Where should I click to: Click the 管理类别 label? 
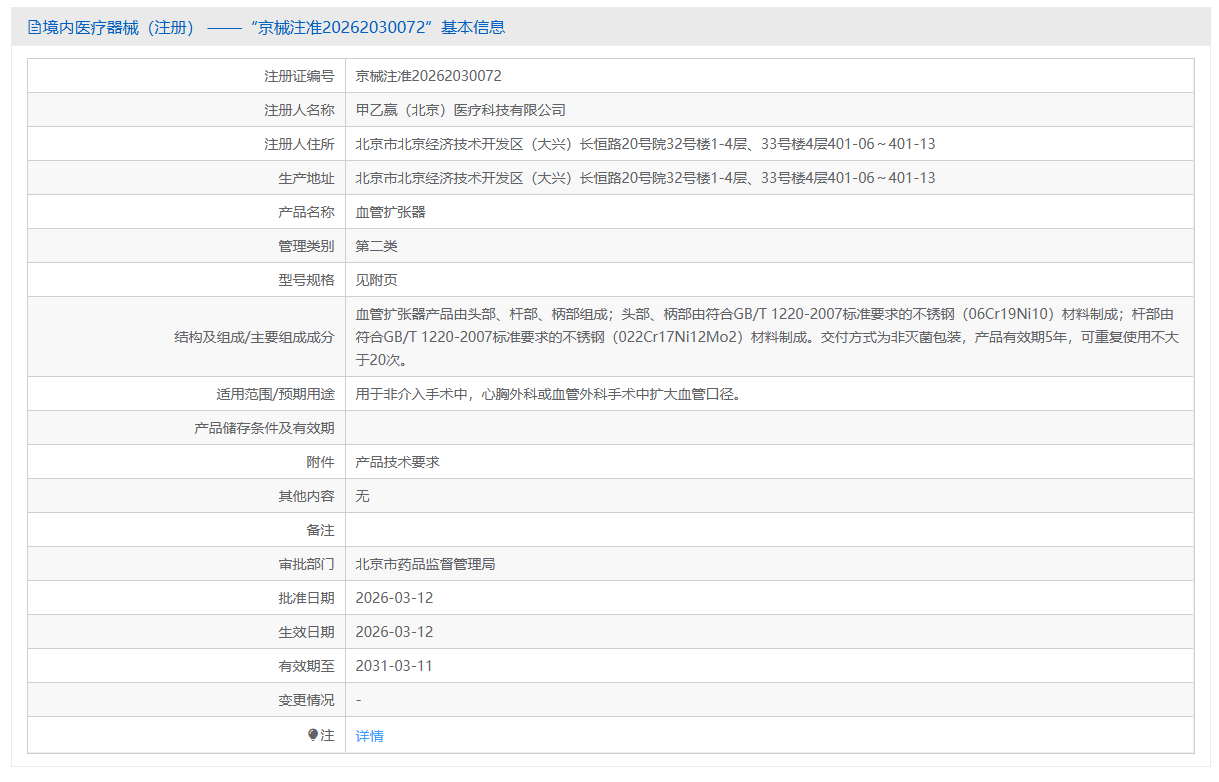coord(306,246)
